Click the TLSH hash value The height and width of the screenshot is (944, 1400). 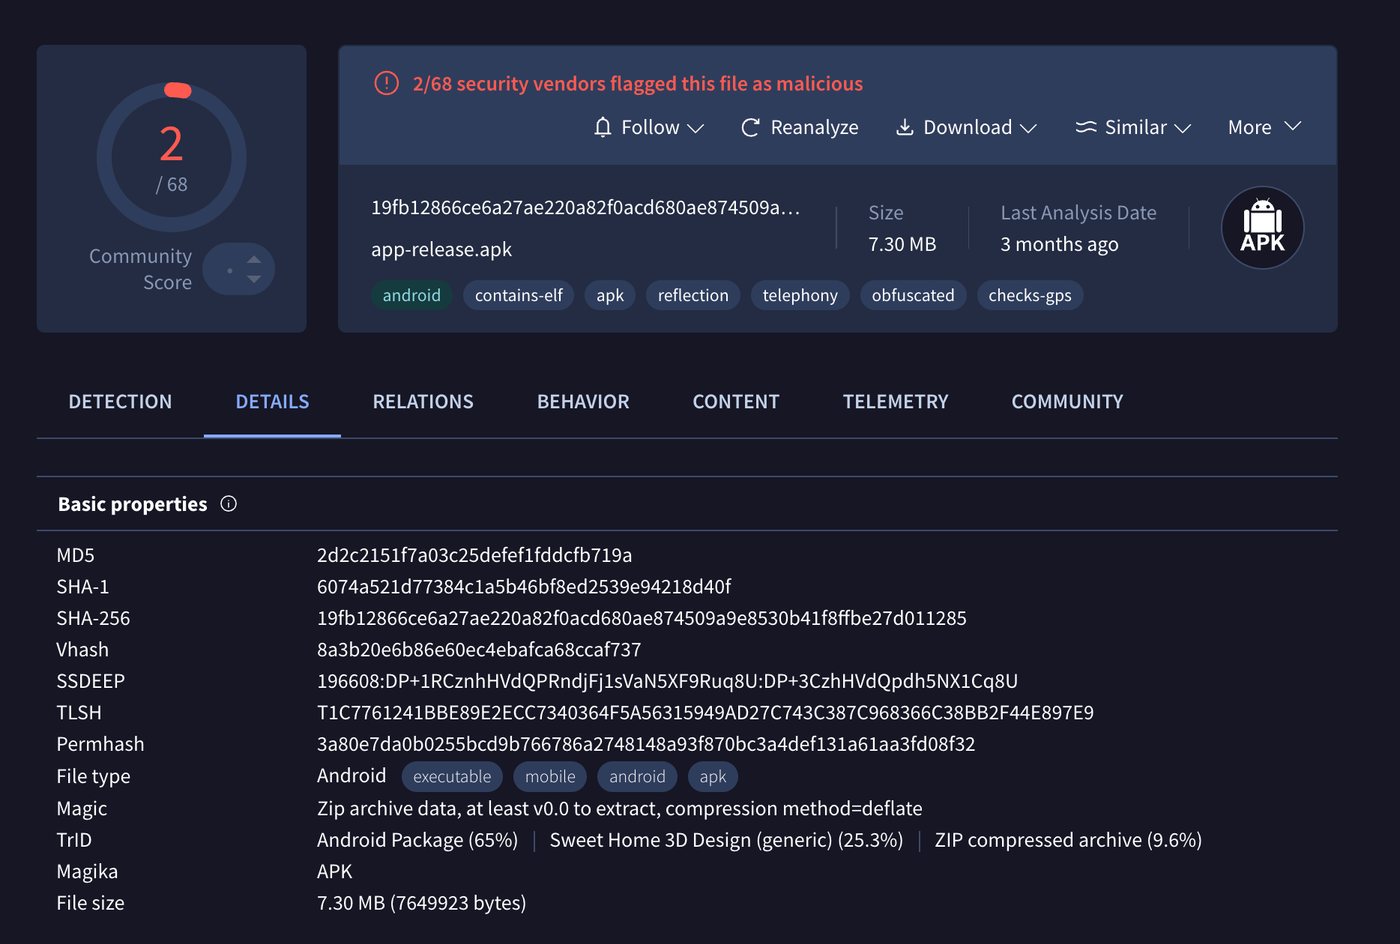click(705, 712)
